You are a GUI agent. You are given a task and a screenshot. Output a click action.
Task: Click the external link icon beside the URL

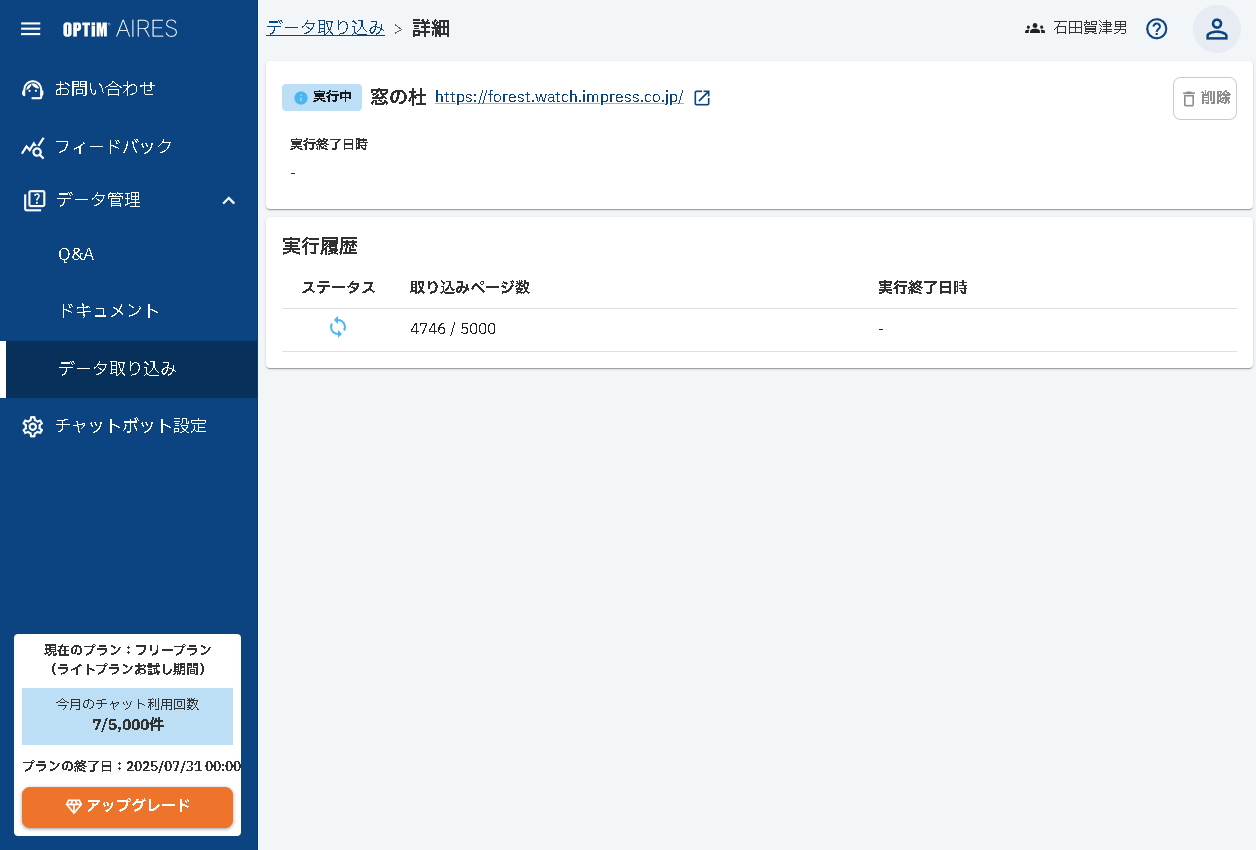point(702,97)
